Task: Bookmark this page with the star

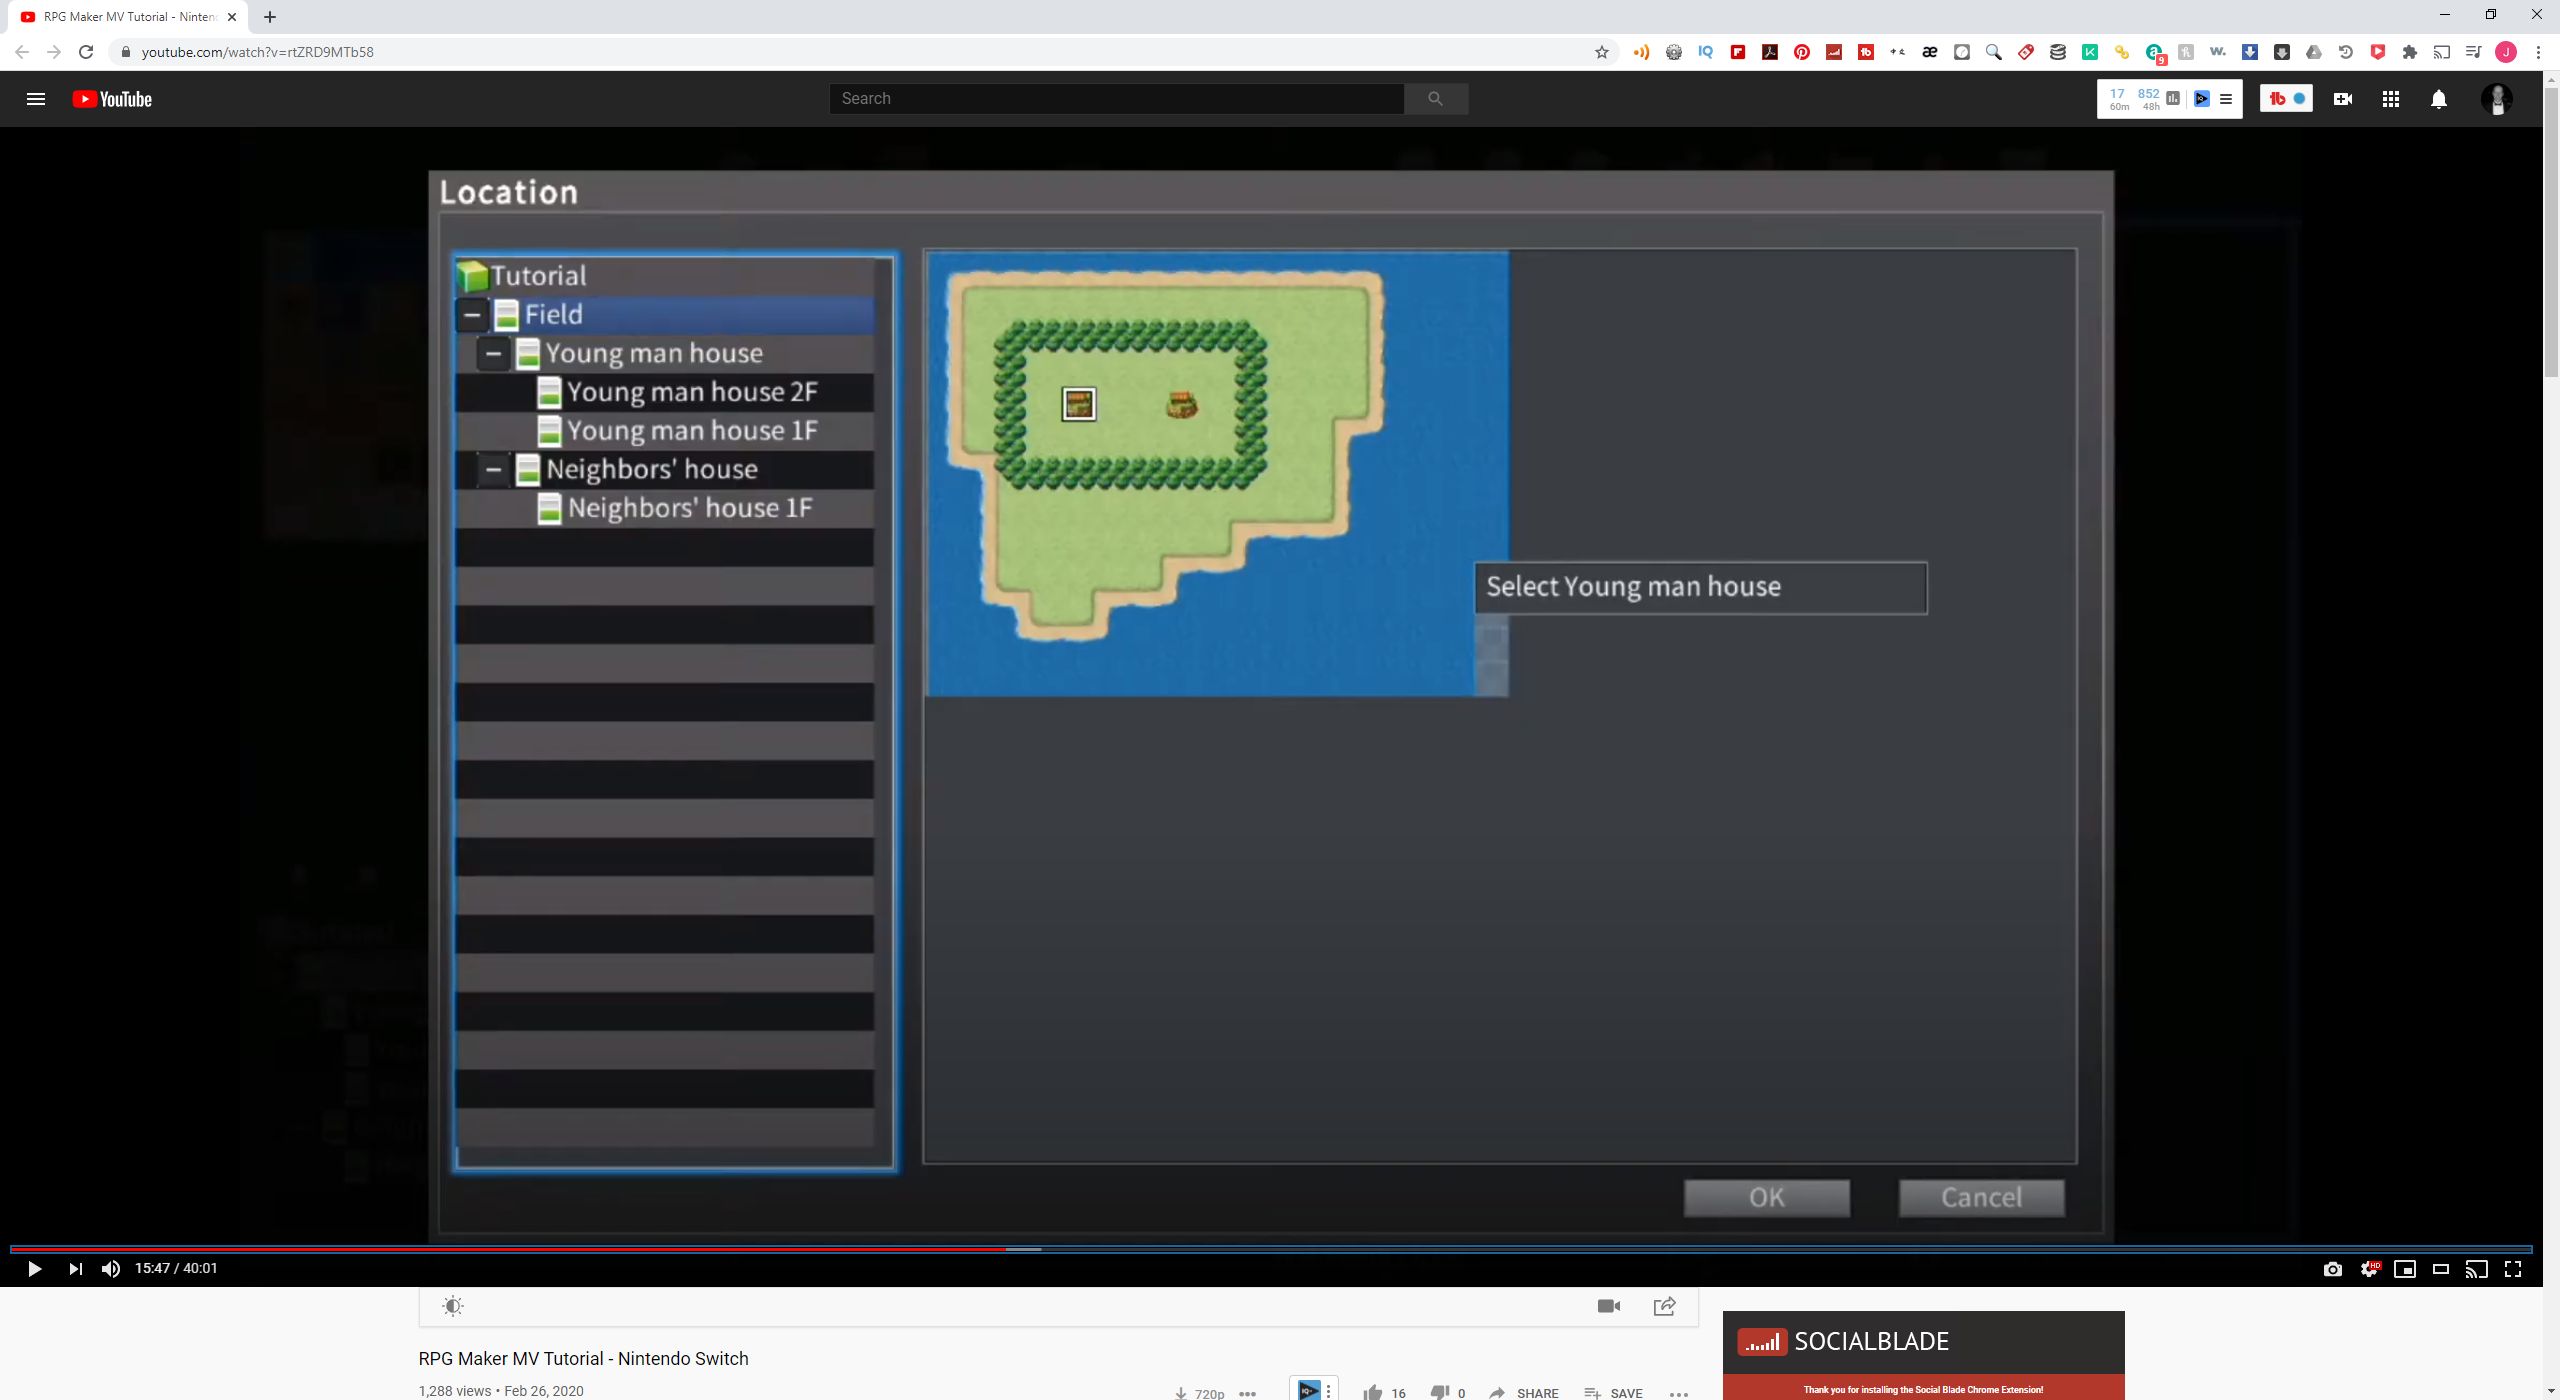Action: pyautogui.click(x=1602, y=52)
